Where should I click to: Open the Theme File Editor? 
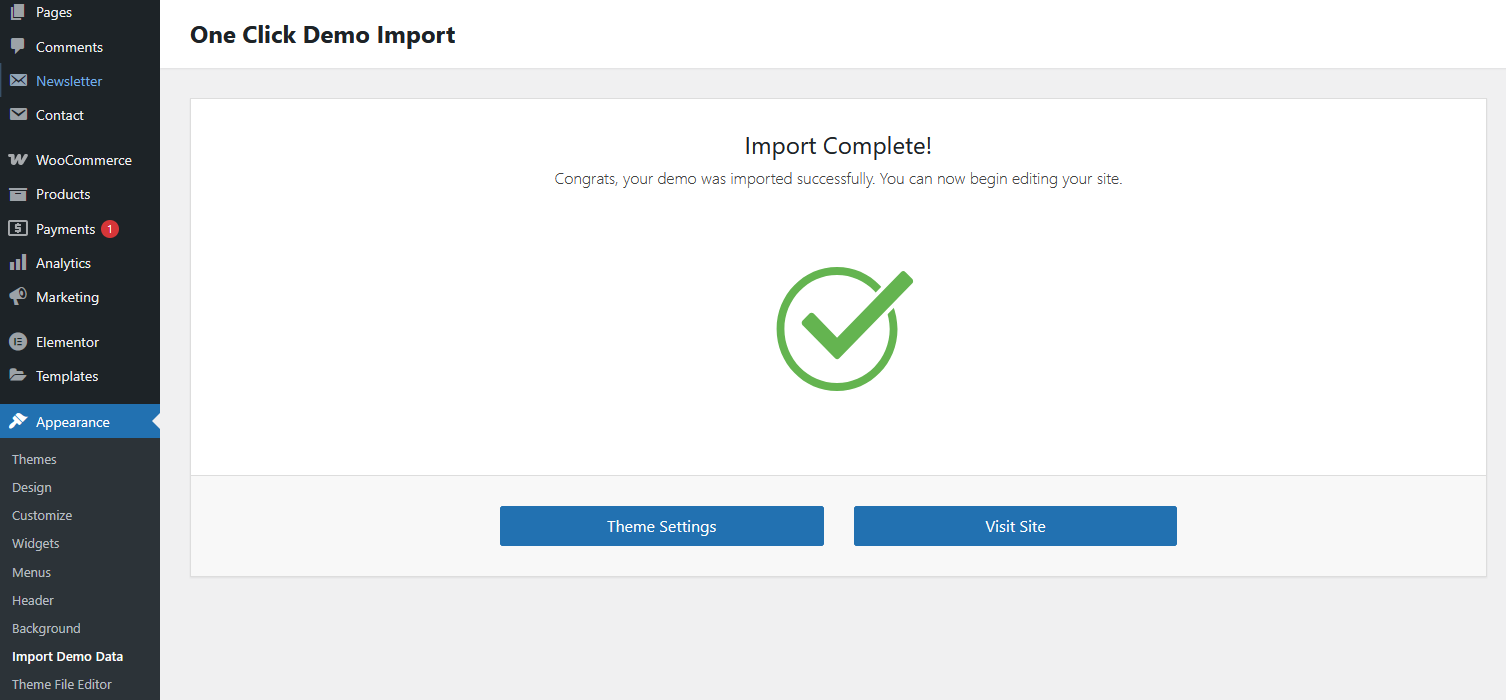[62, 685]
